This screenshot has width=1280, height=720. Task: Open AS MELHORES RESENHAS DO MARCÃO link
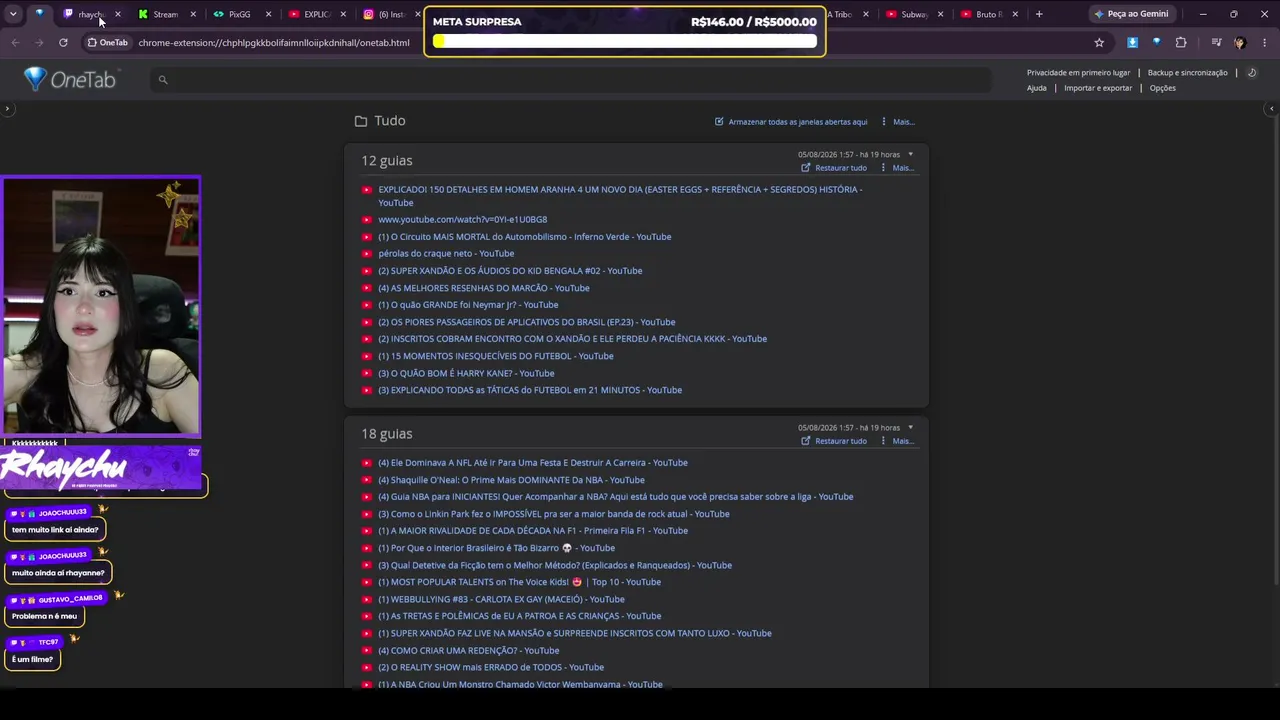(484, 288)
